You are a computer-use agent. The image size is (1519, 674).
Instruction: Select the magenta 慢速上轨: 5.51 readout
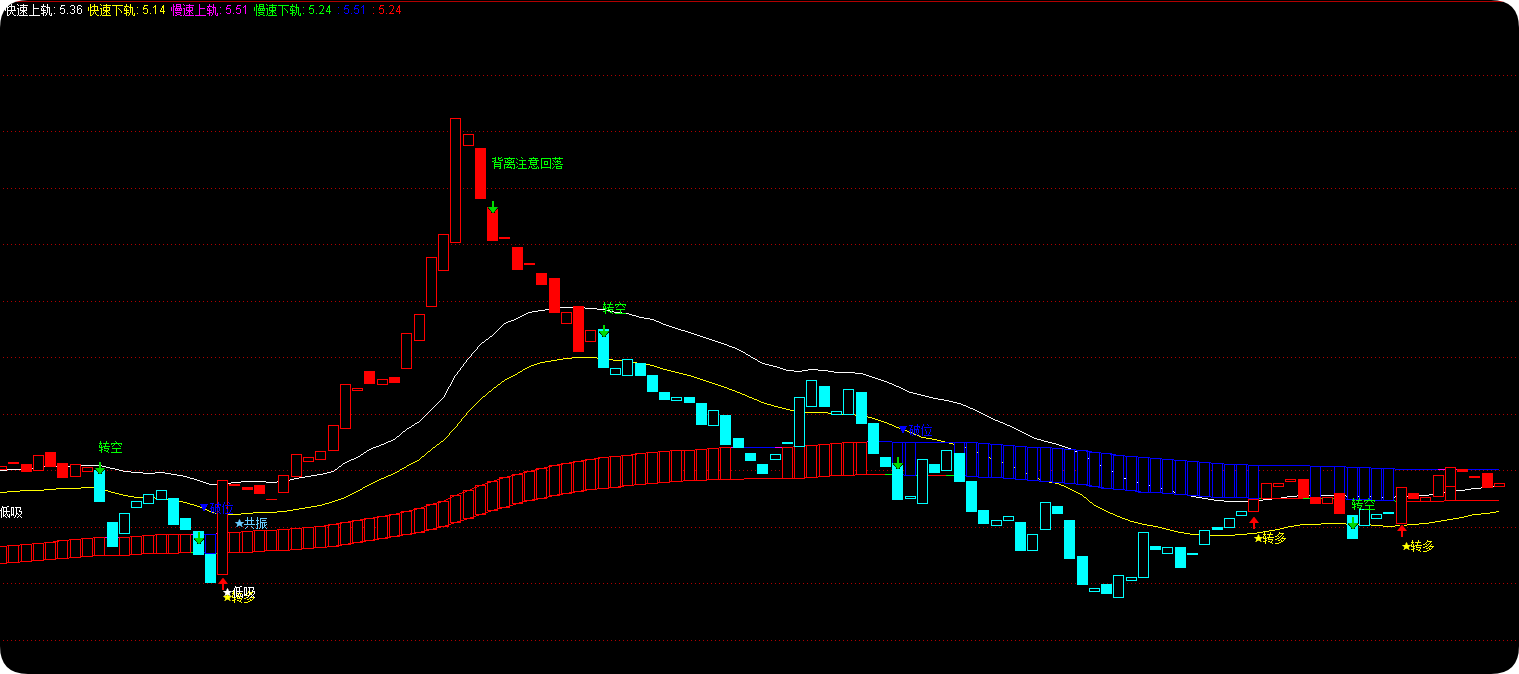tap(210, 10)
